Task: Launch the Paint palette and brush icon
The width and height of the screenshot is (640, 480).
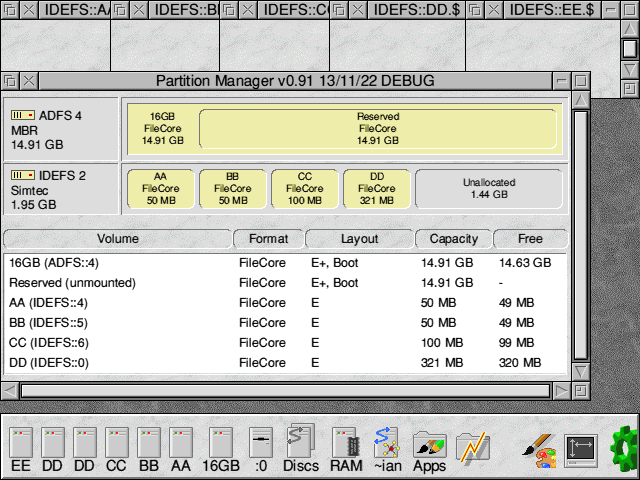Action: tap(539, 451)
